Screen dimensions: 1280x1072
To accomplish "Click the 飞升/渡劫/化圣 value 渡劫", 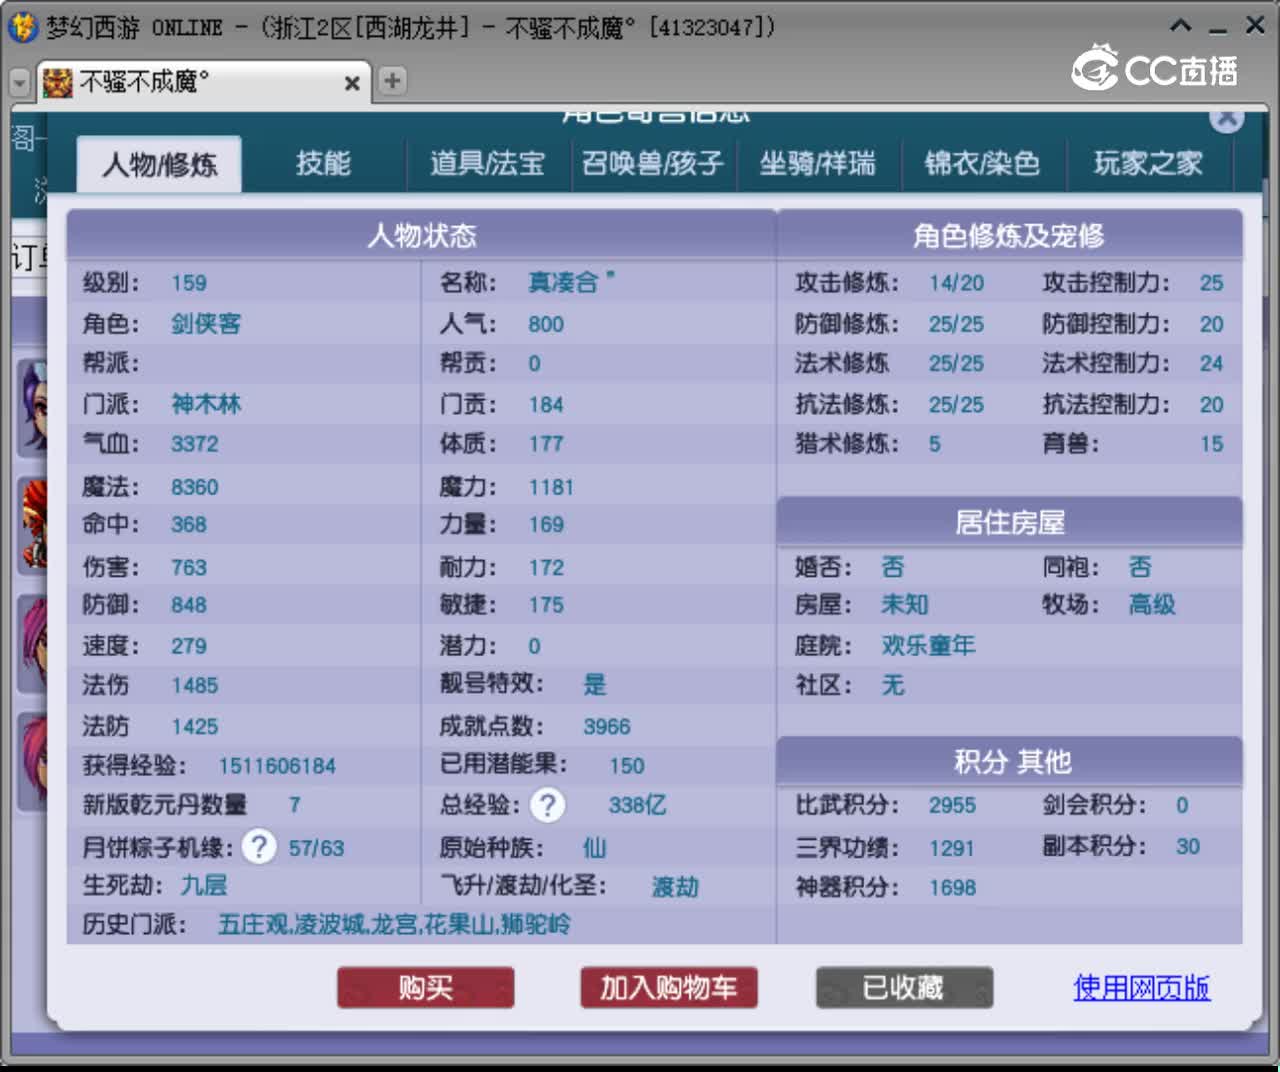I will tap(675, 887).
